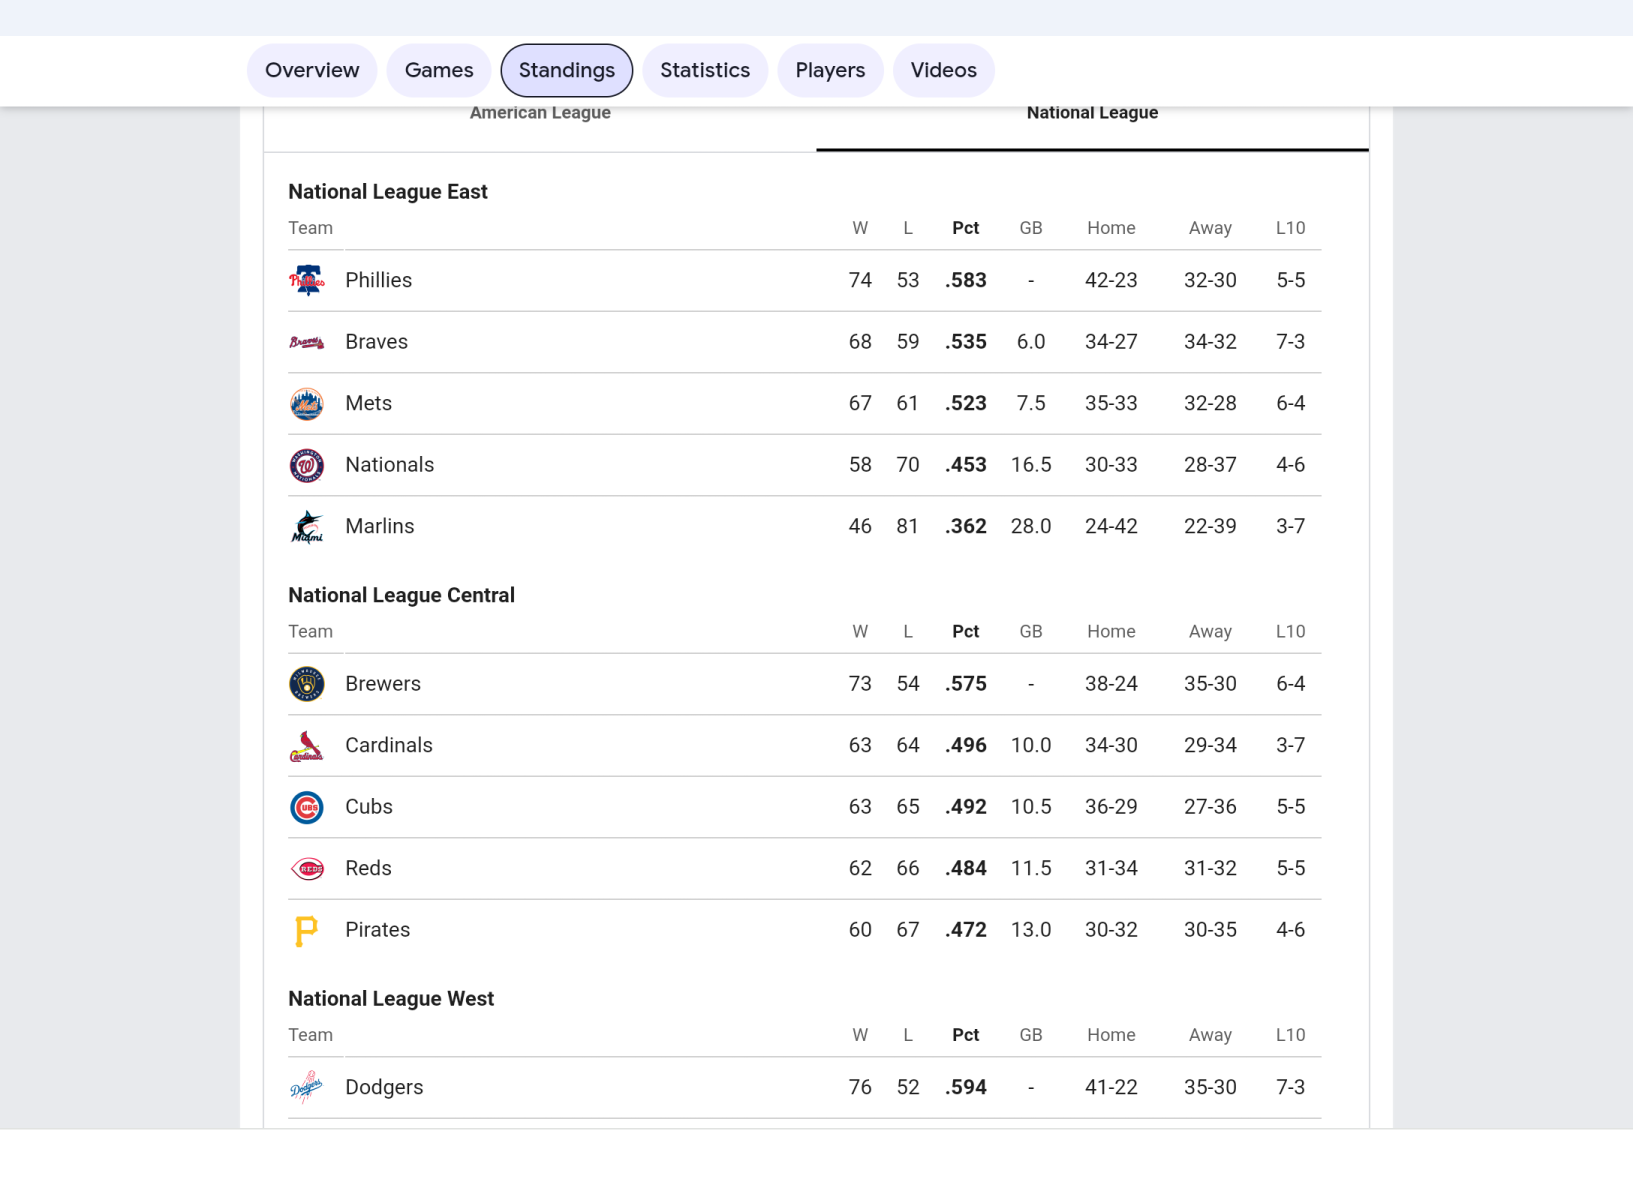Viewport: 1633px width, 1200px height.
Task: Open the Nationals team name link
Action: pyautogui.click(x=390, y=465)
